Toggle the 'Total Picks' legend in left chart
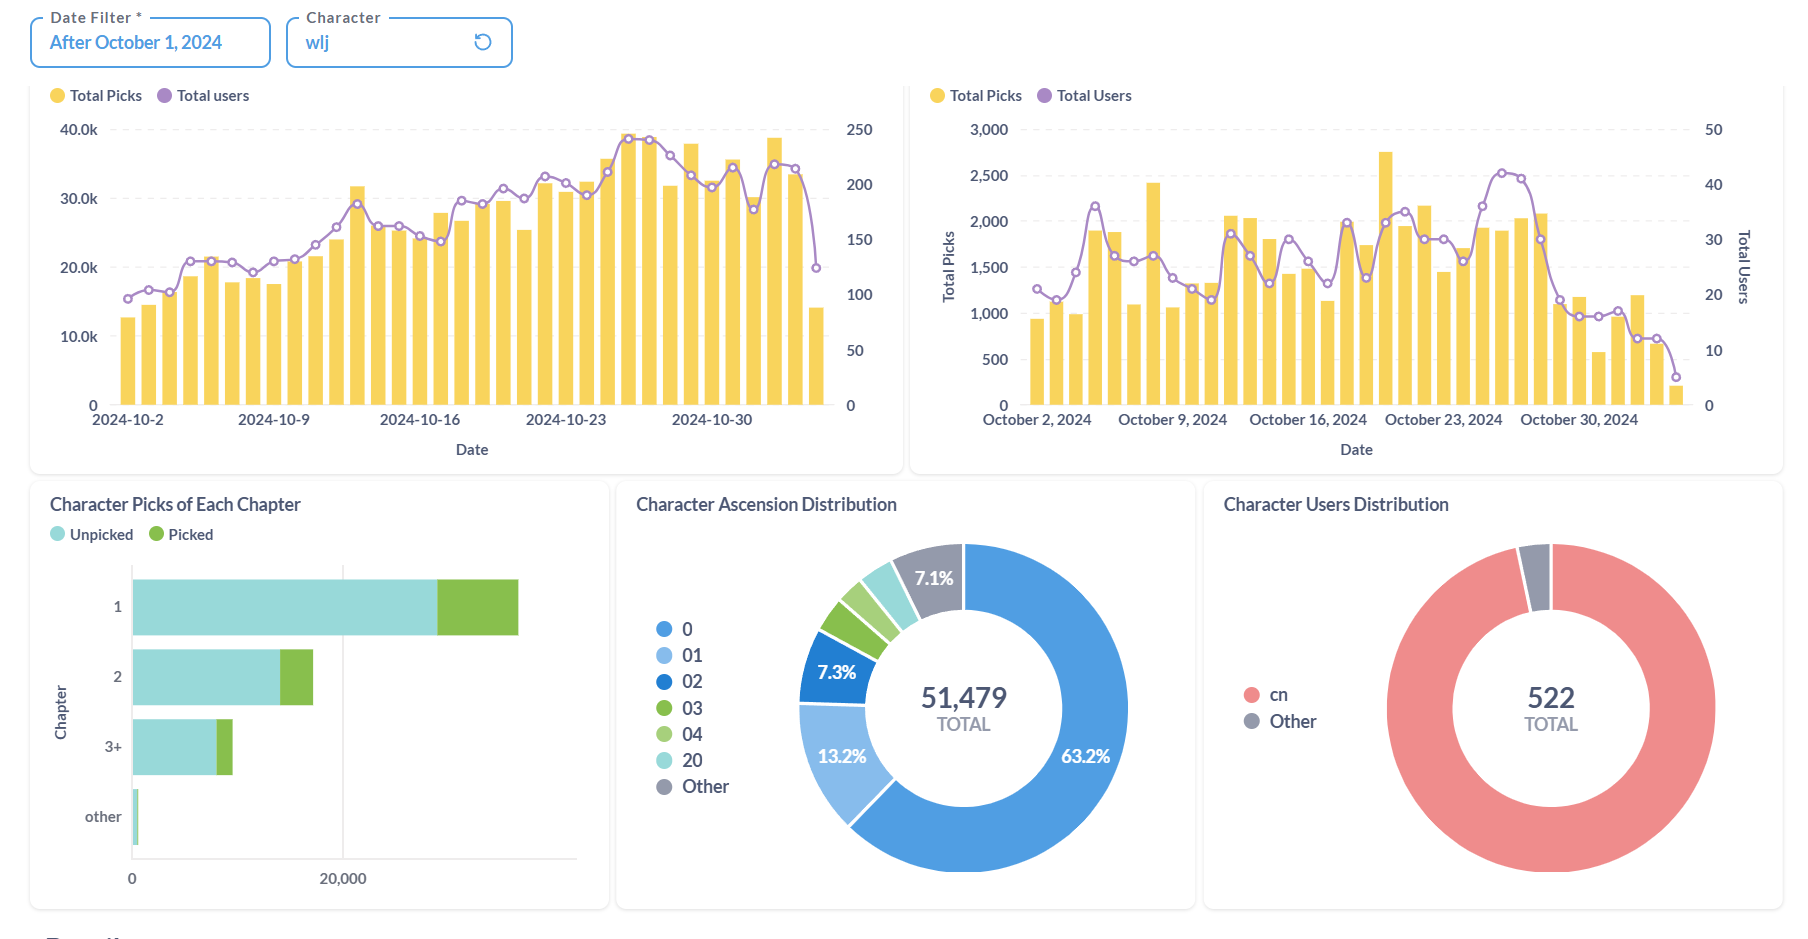This screenshot has width=1808, height=939. click(96, 96)
